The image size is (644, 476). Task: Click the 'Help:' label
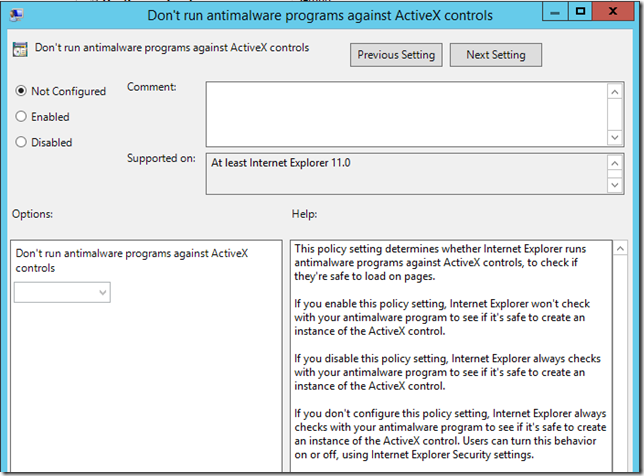304,214
